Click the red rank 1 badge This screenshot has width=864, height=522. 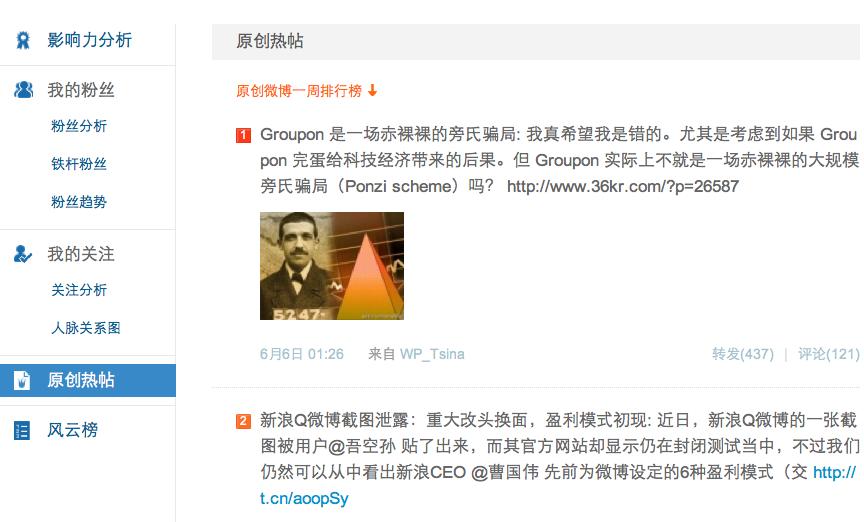pos(244,135)
